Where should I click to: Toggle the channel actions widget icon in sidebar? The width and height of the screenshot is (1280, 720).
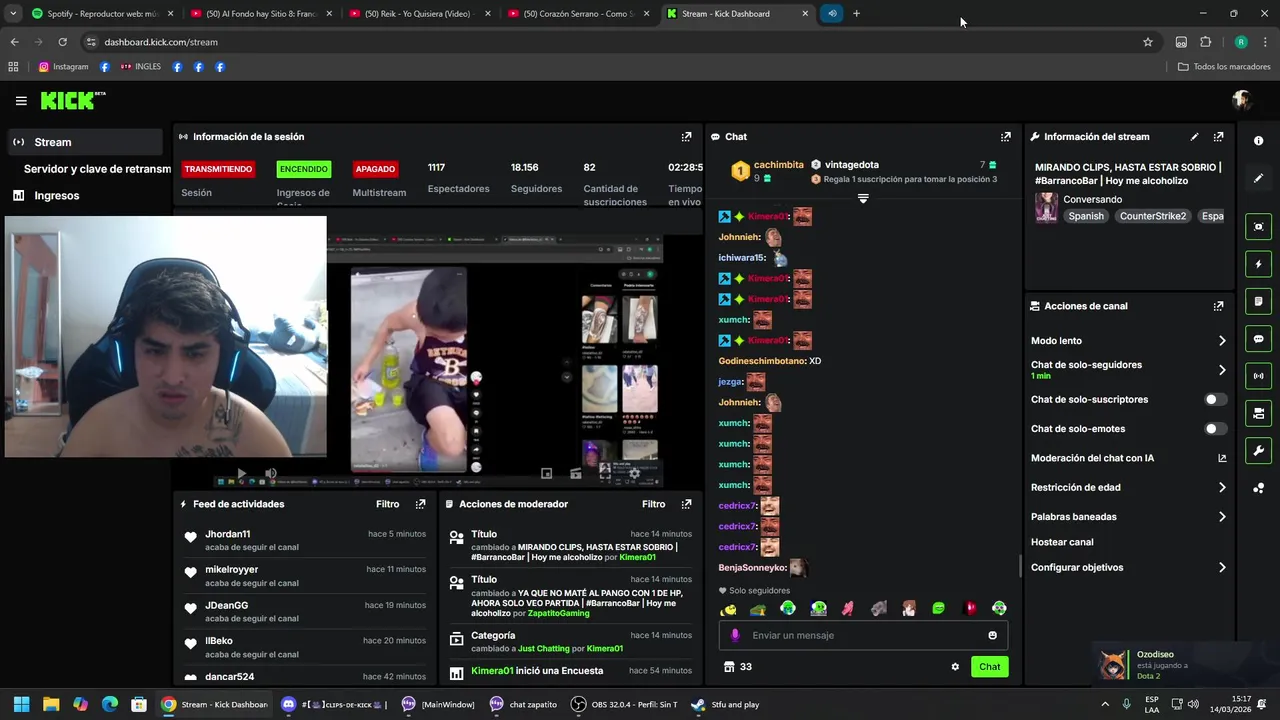tap(1258, 413)
